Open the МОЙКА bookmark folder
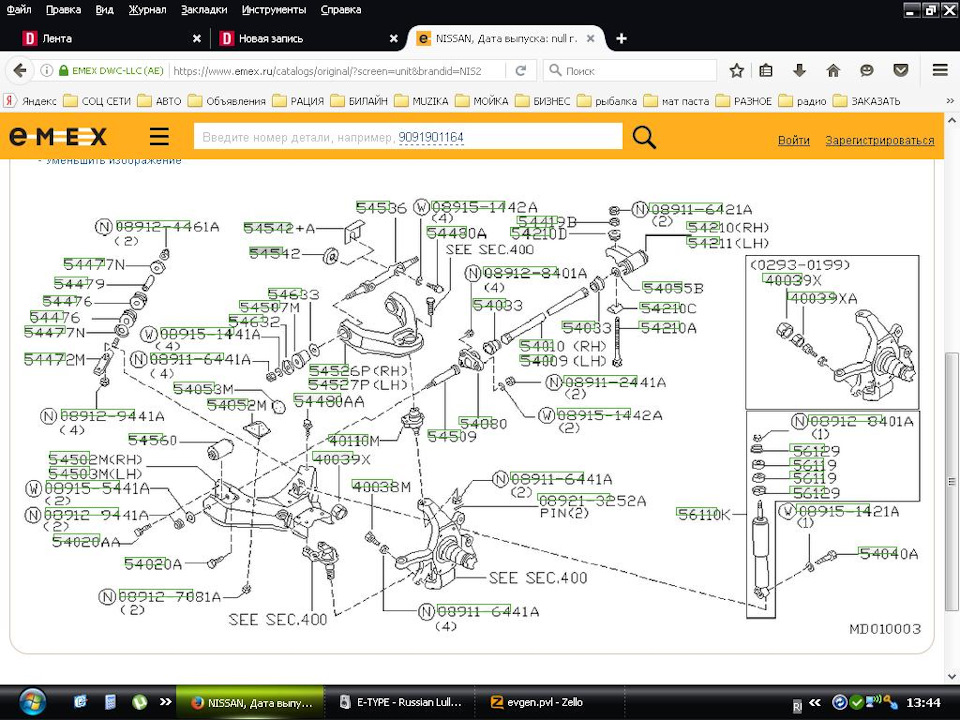The width and height of the screenshot is (960, 720). coord(482,100)
